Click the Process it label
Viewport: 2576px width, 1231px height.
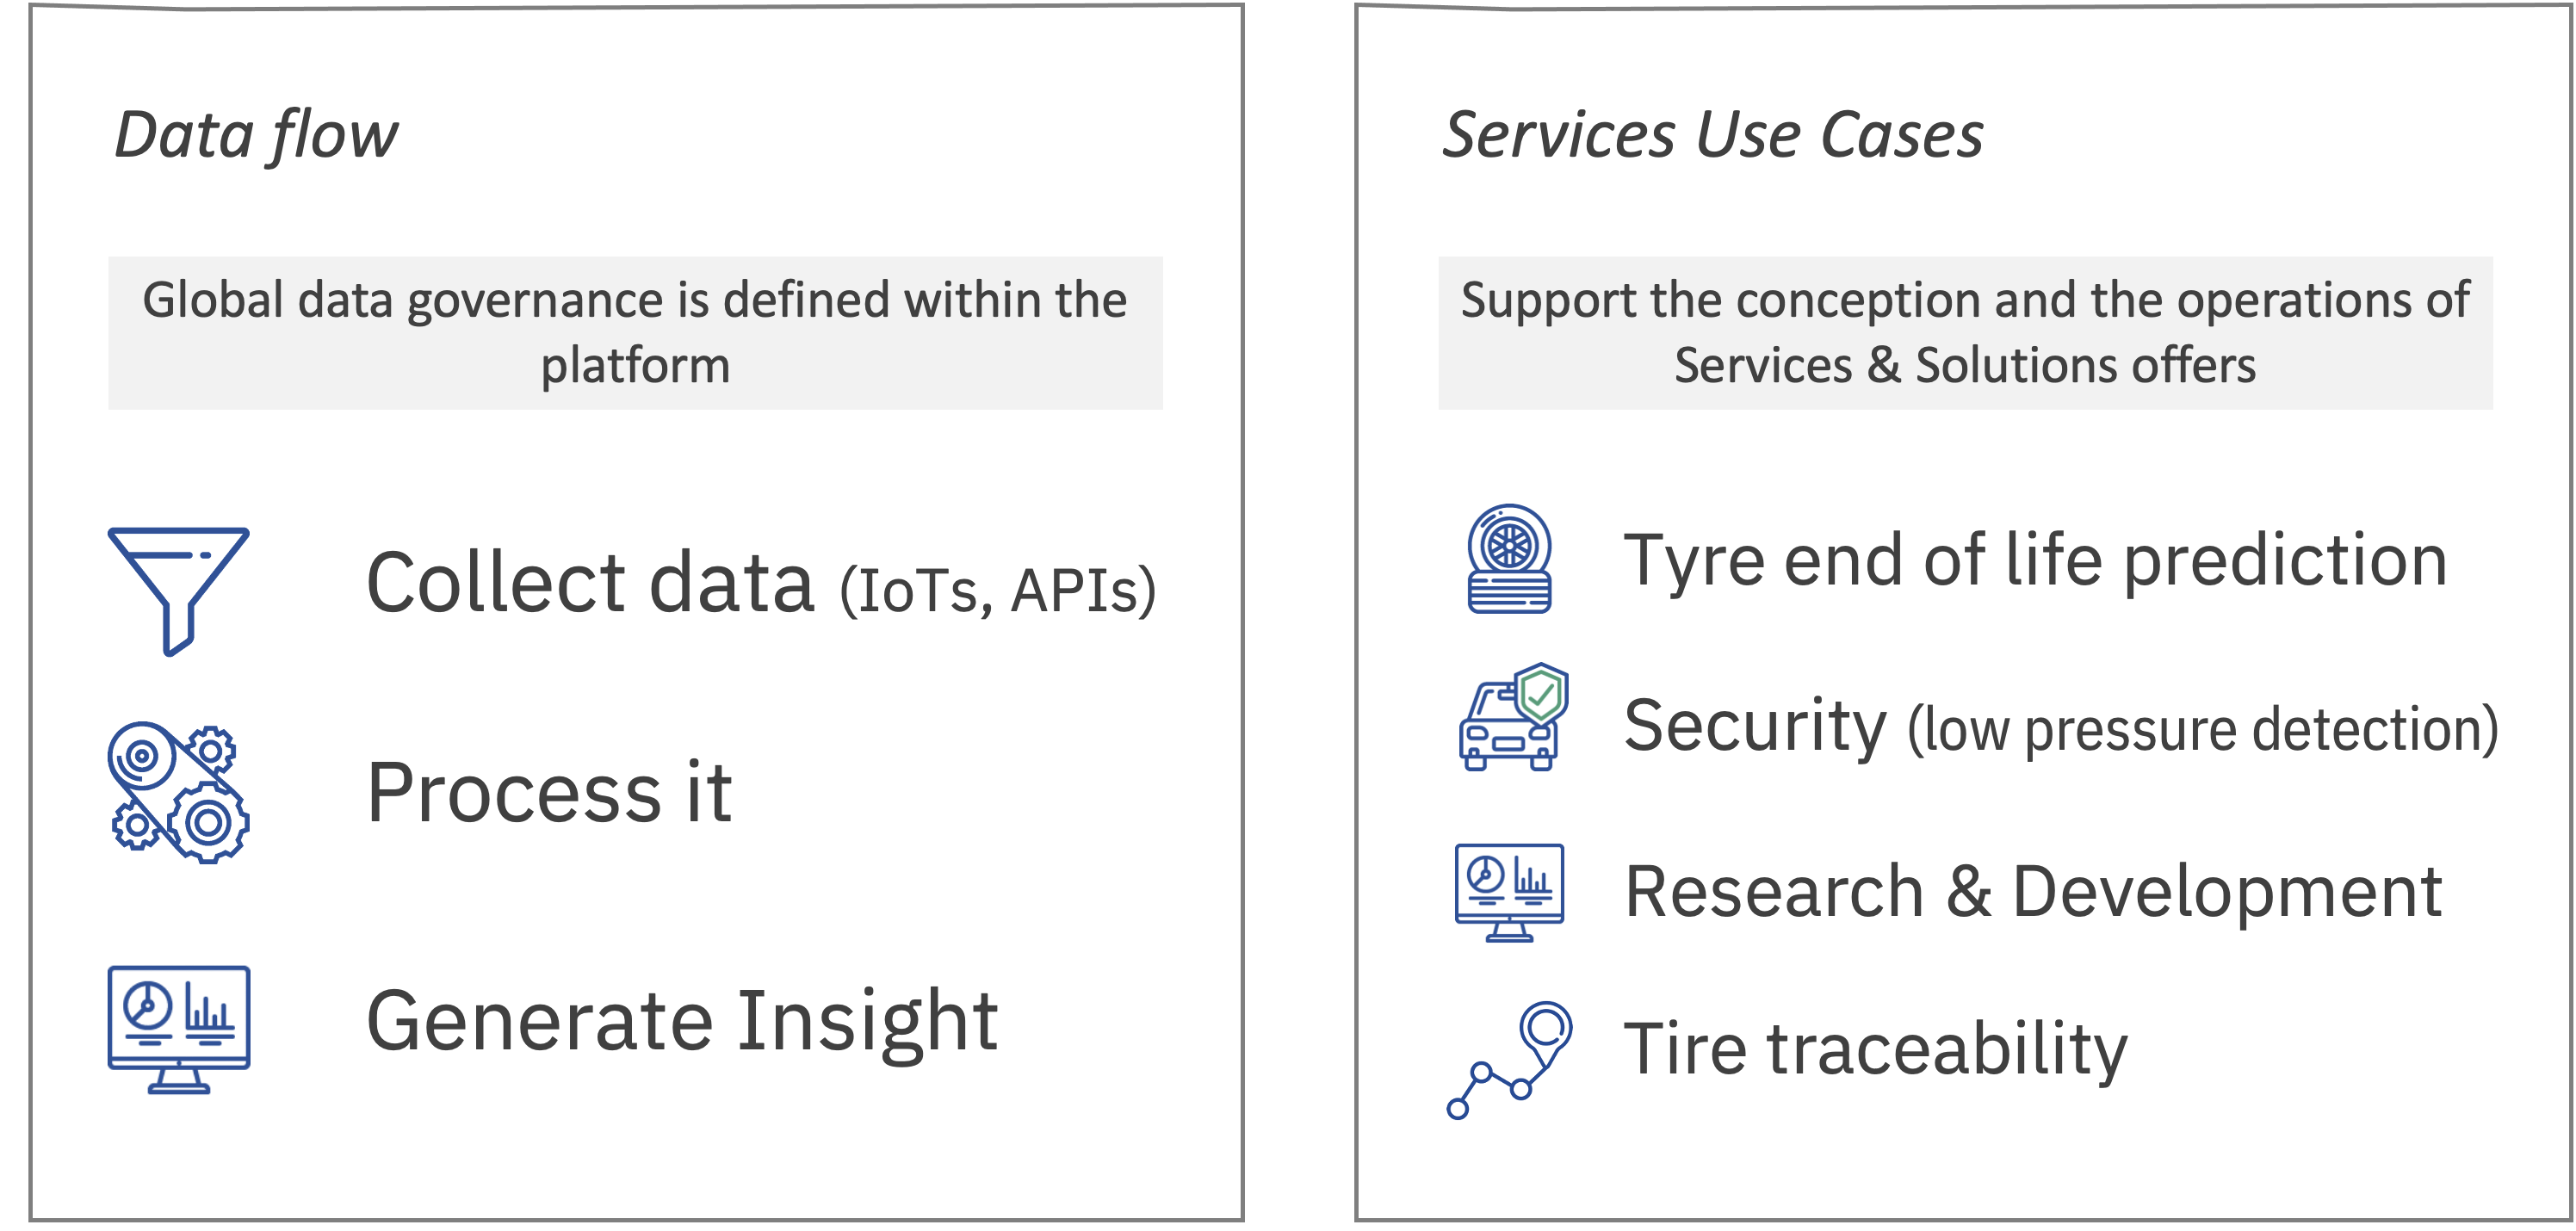pos(549,793)
